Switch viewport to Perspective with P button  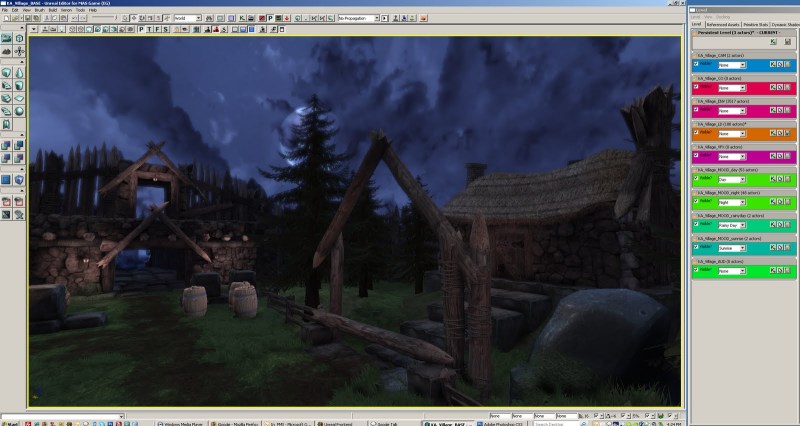click(x=141, y=30)
